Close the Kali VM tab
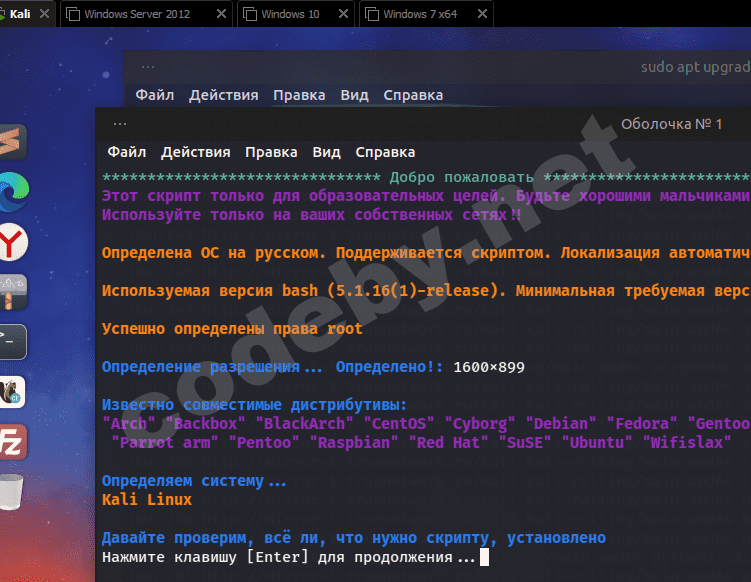The width and height of the screenshot is (751, 582). [45, 14]
